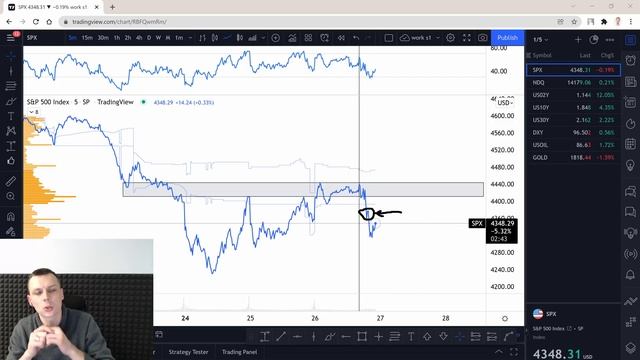Viewport: 640px width, 360px height.
Task: Open the thumbs-up icons tool
Action: point(11,161)
